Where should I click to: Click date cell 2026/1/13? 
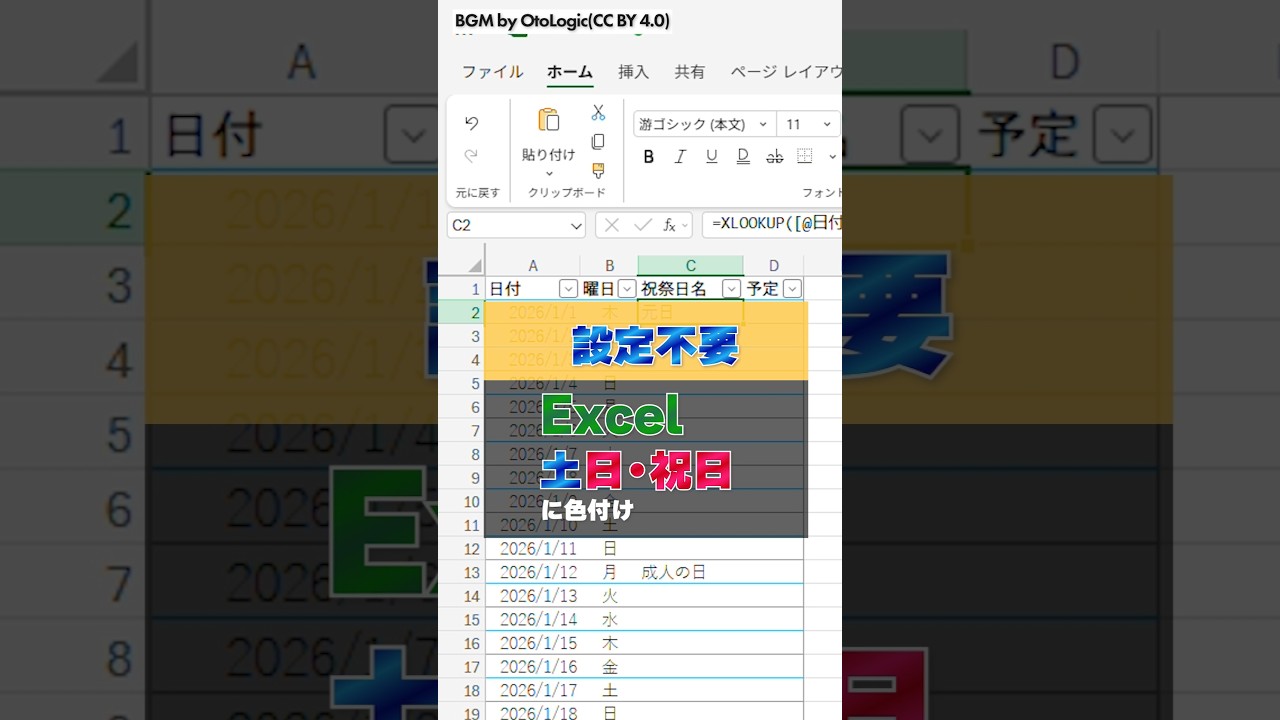(x=533, y=596)
